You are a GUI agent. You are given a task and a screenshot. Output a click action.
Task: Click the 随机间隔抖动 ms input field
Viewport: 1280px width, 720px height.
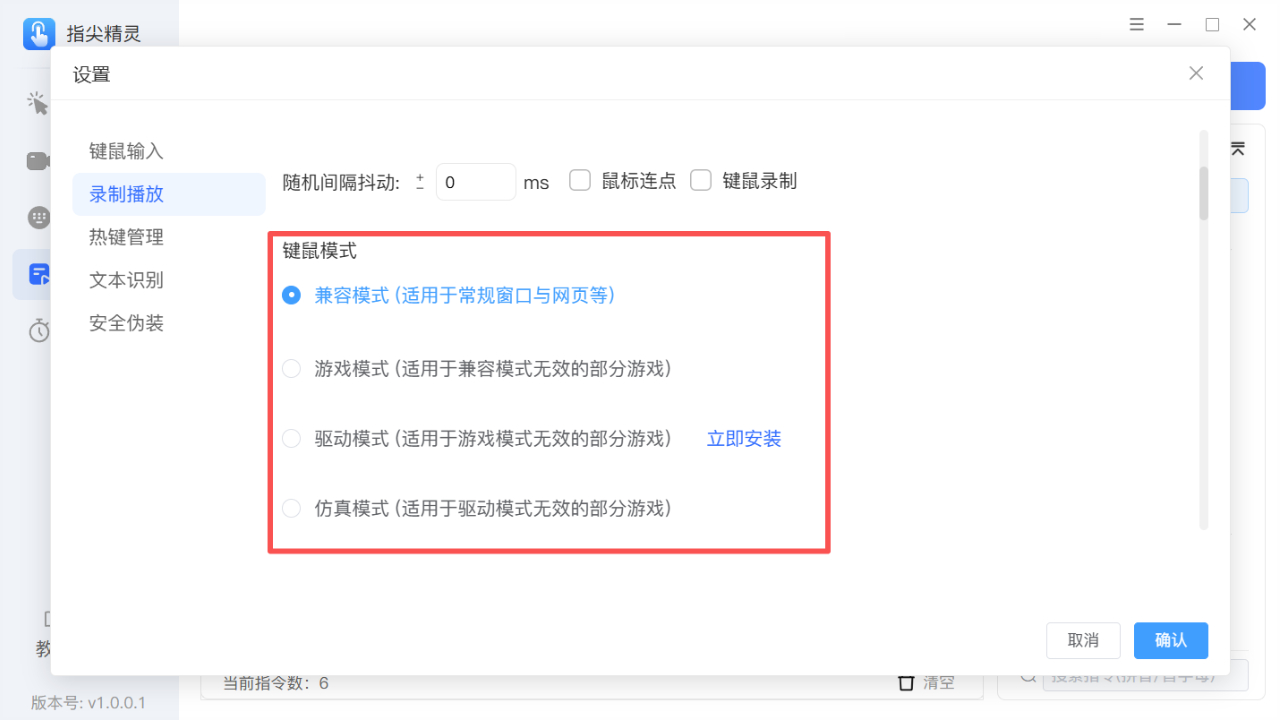476,182
